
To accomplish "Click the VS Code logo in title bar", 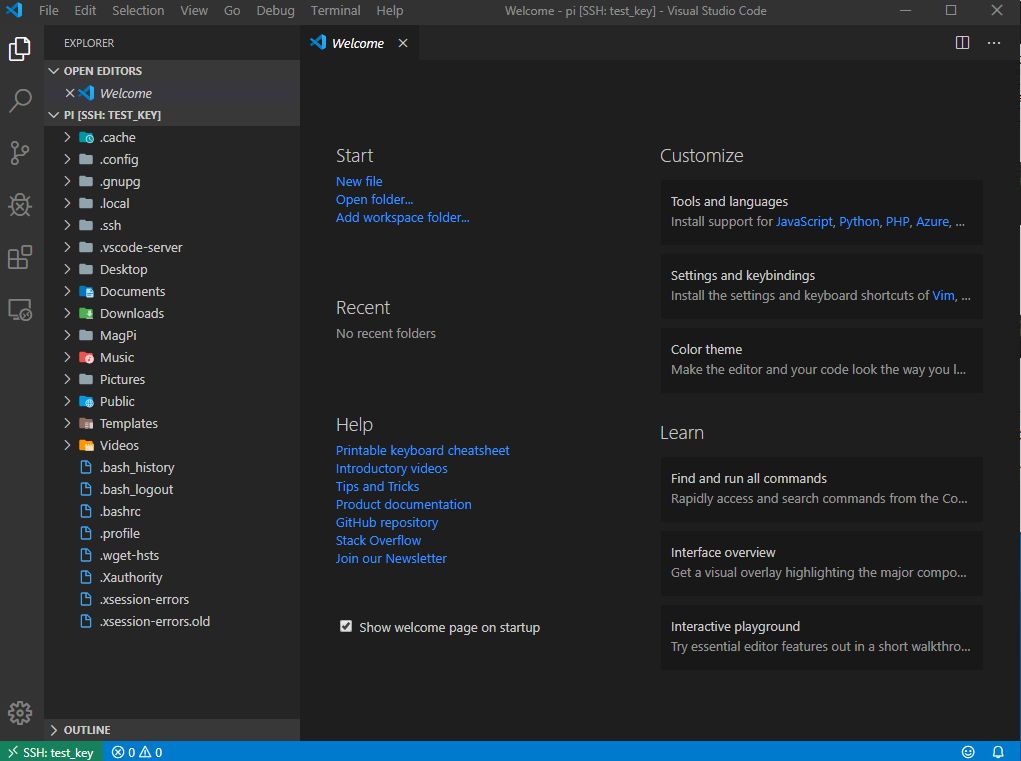I will [14, 10].
